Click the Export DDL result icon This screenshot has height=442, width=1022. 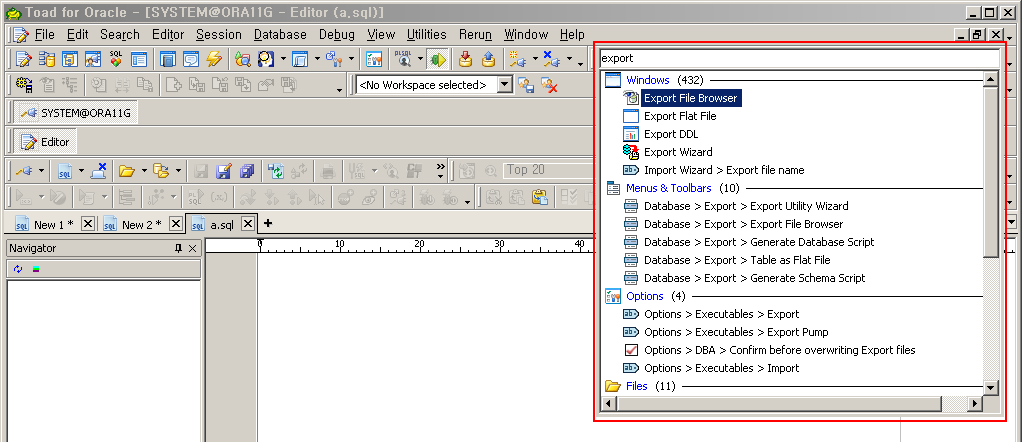click(631, 134)
